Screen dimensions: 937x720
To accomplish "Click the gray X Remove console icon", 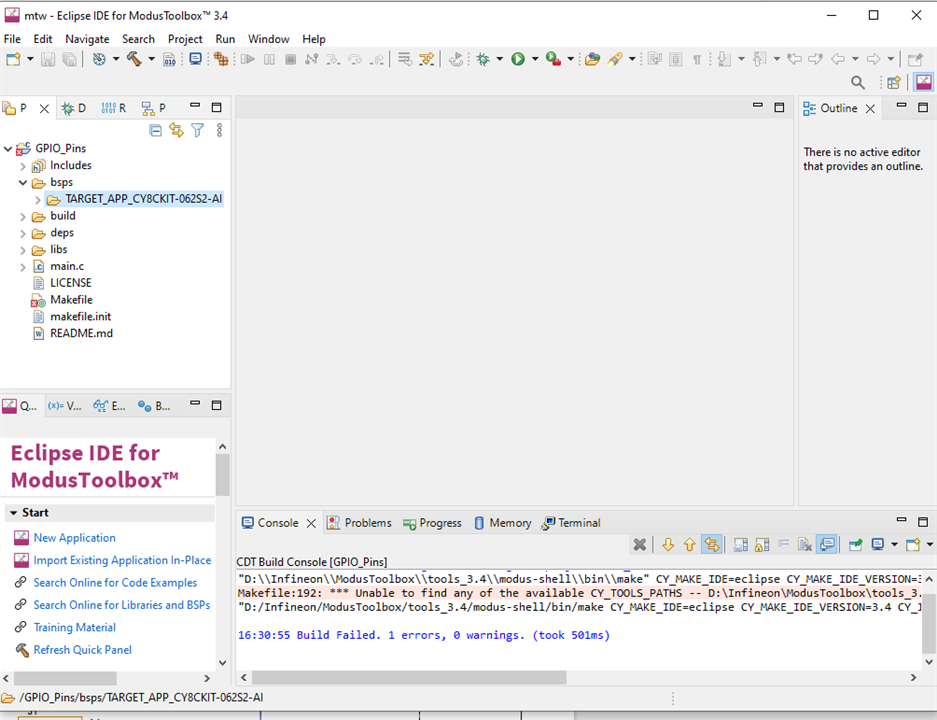I will [639, 544].
